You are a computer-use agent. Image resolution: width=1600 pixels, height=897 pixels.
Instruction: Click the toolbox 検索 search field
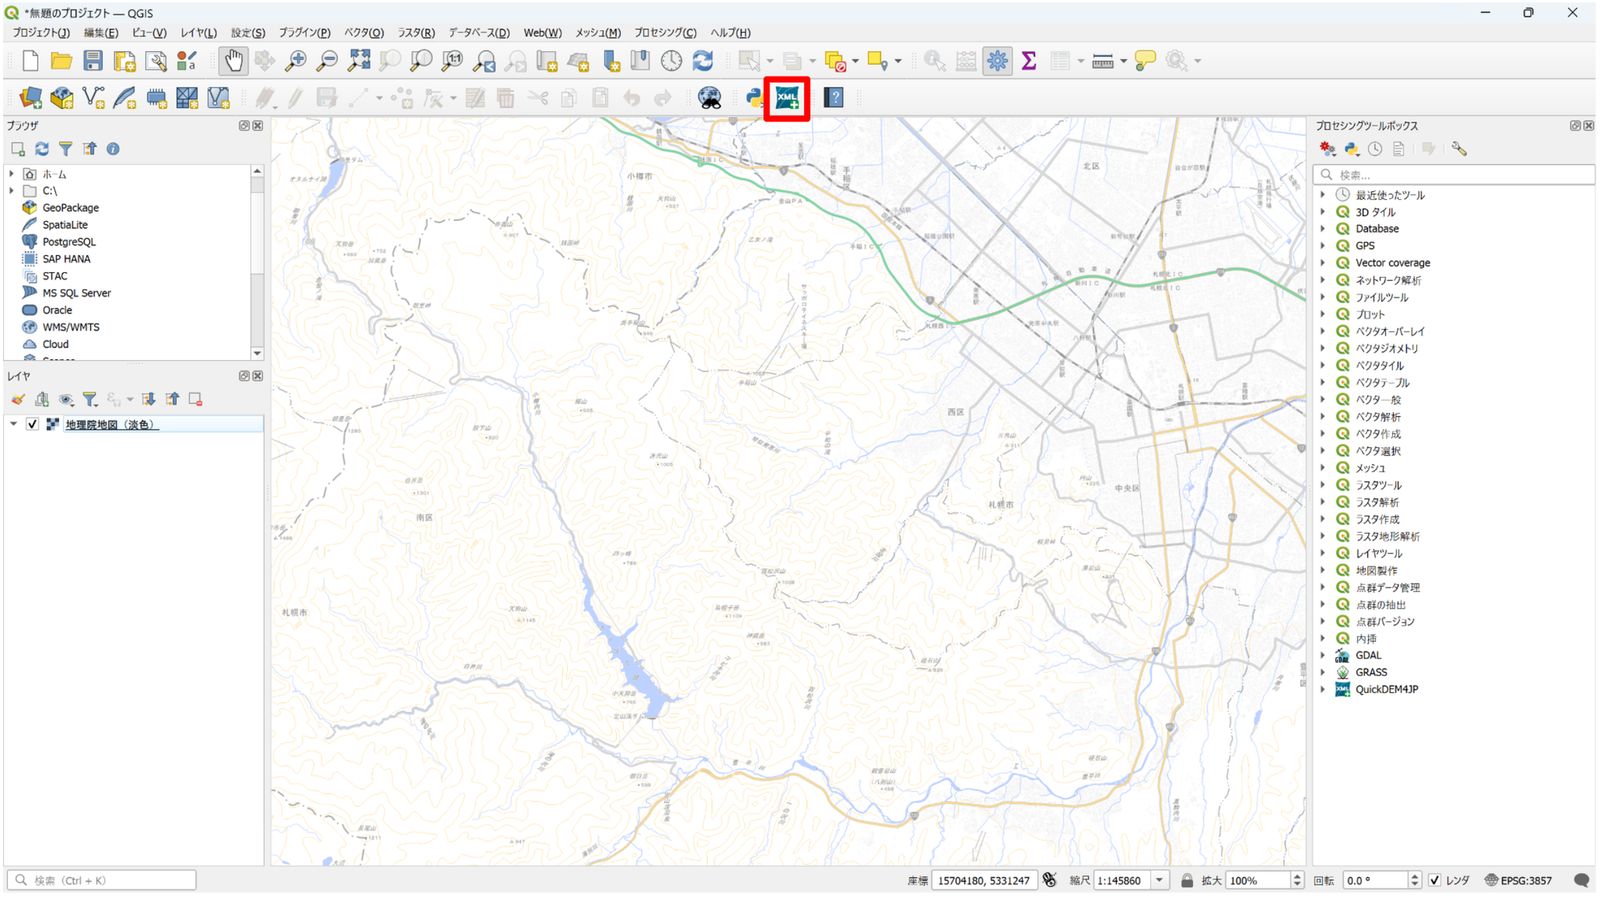point(1454,174)
